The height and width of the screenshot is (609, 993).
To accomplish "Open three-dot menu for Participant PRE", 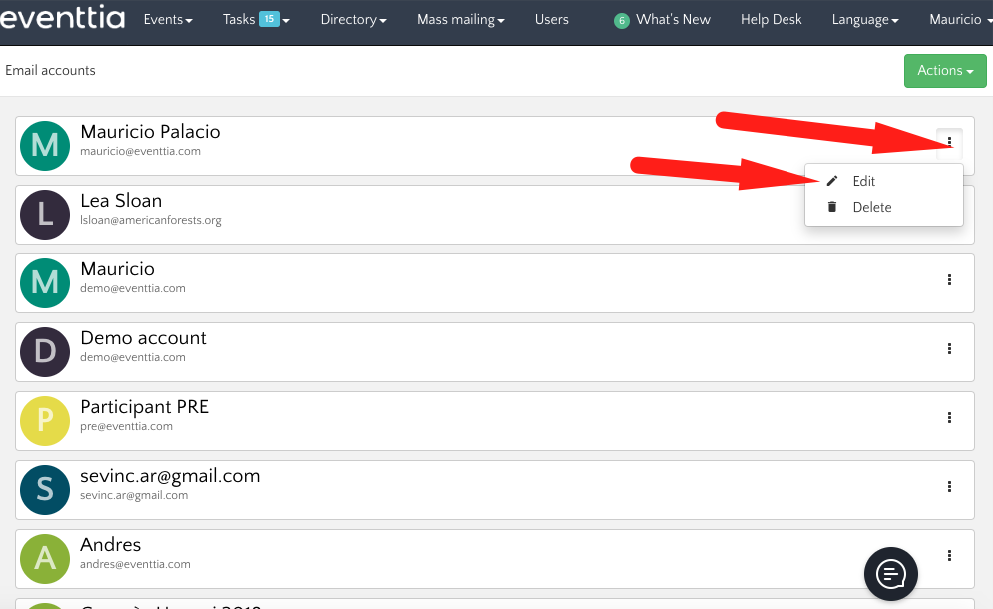I will click(x=949, y=418).
